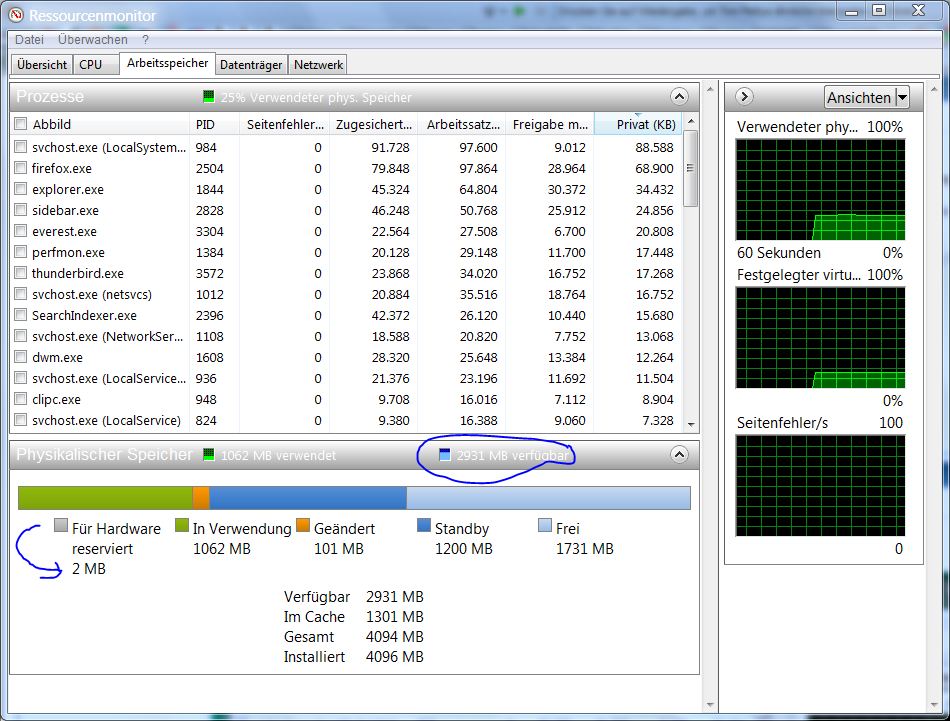Sort by the Zugesichert column header

[x=374, y=124]
